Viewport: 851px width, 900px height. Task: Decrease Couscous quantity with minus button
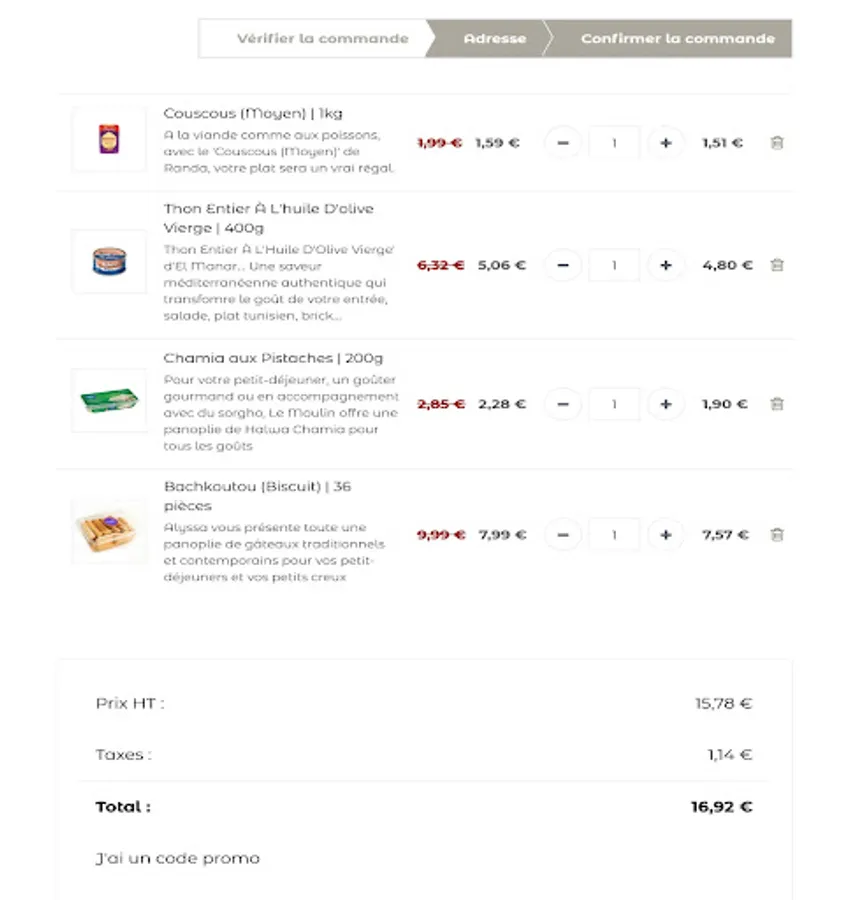tap(563, 143)
